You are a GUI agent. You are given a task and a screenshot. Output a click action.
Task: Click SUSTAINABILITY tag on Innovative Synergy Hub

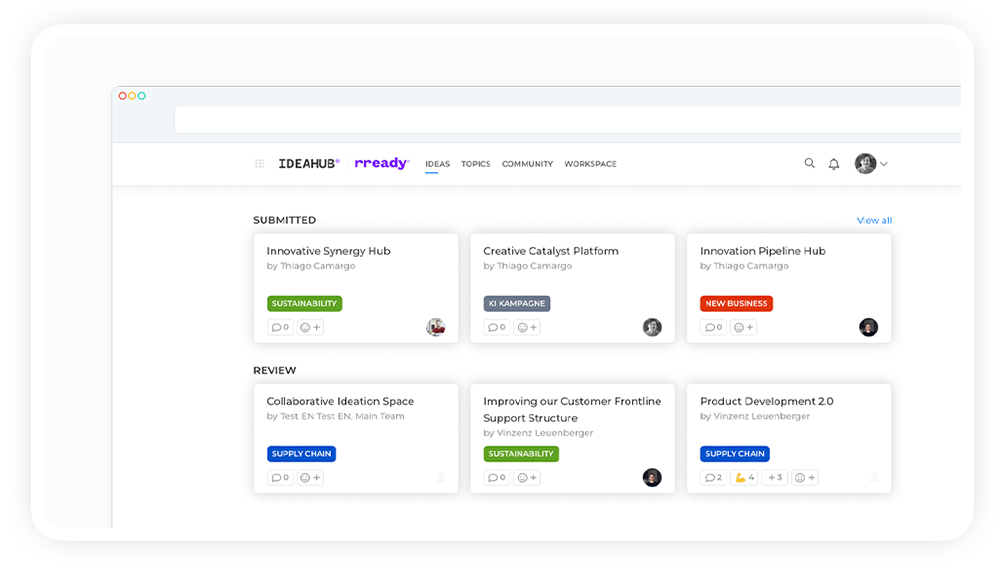tap(305, 303)
